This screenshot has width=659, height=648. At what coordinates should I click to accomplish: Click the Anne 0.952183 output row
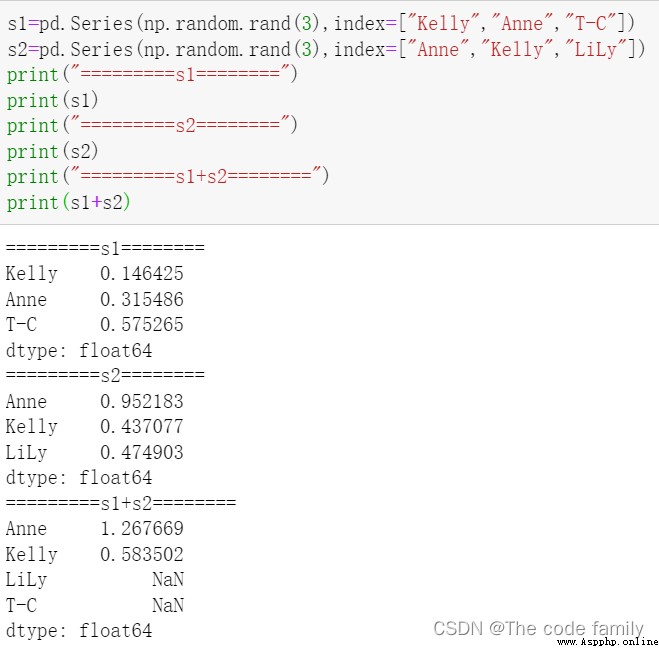click(94, 401)
